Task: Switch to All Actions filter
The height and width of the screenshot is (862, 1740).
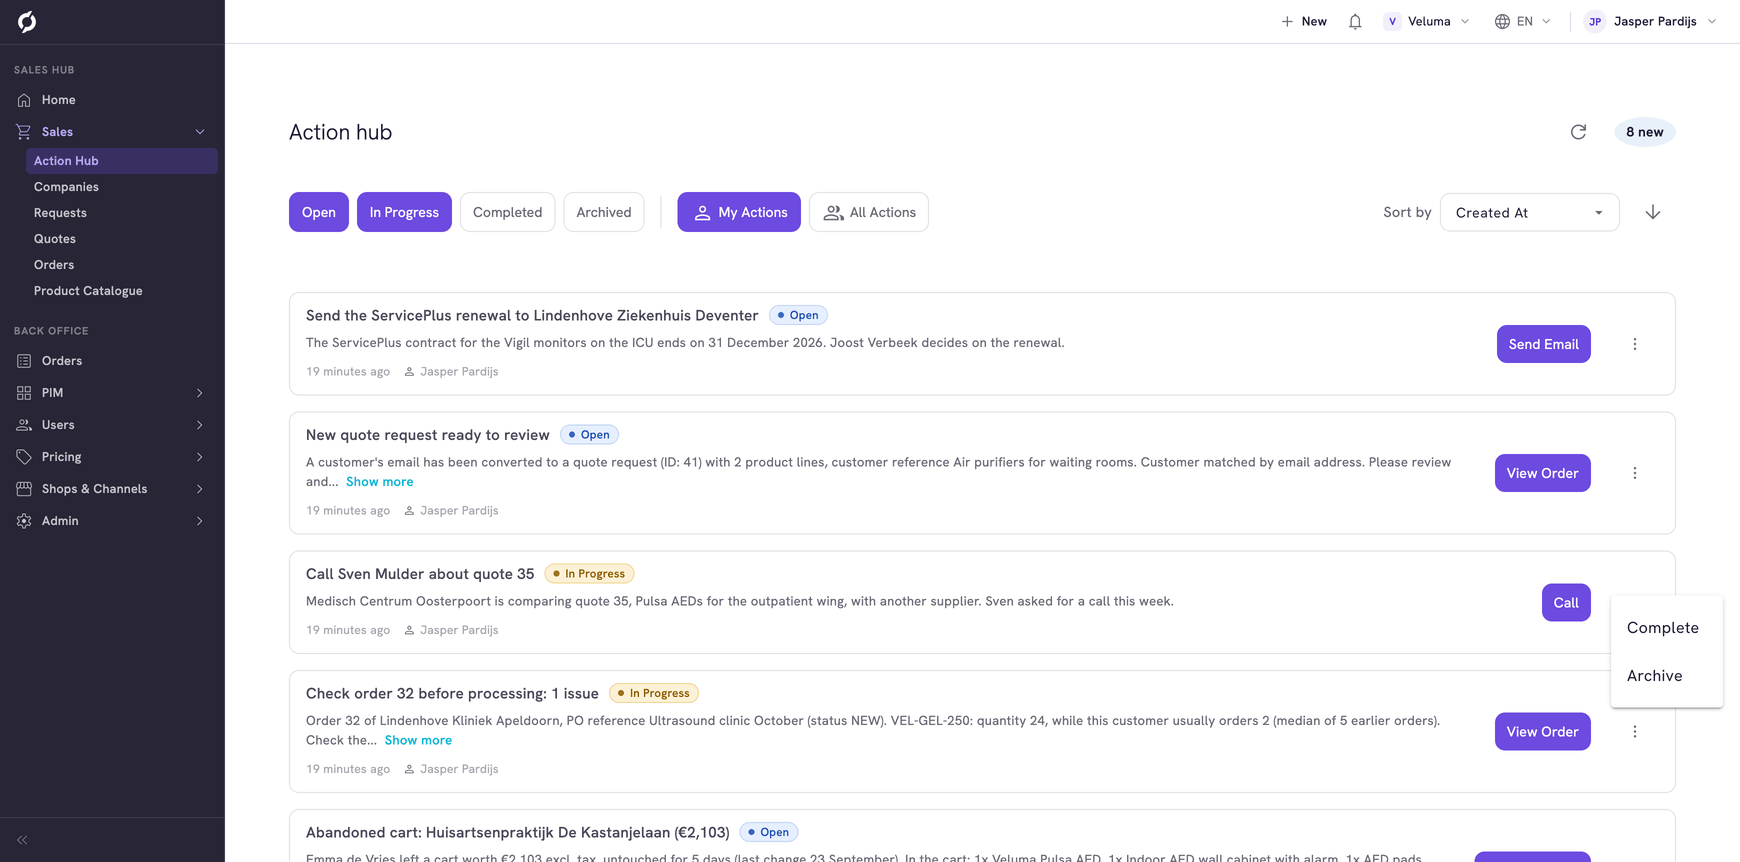Action: pos(869,212)
